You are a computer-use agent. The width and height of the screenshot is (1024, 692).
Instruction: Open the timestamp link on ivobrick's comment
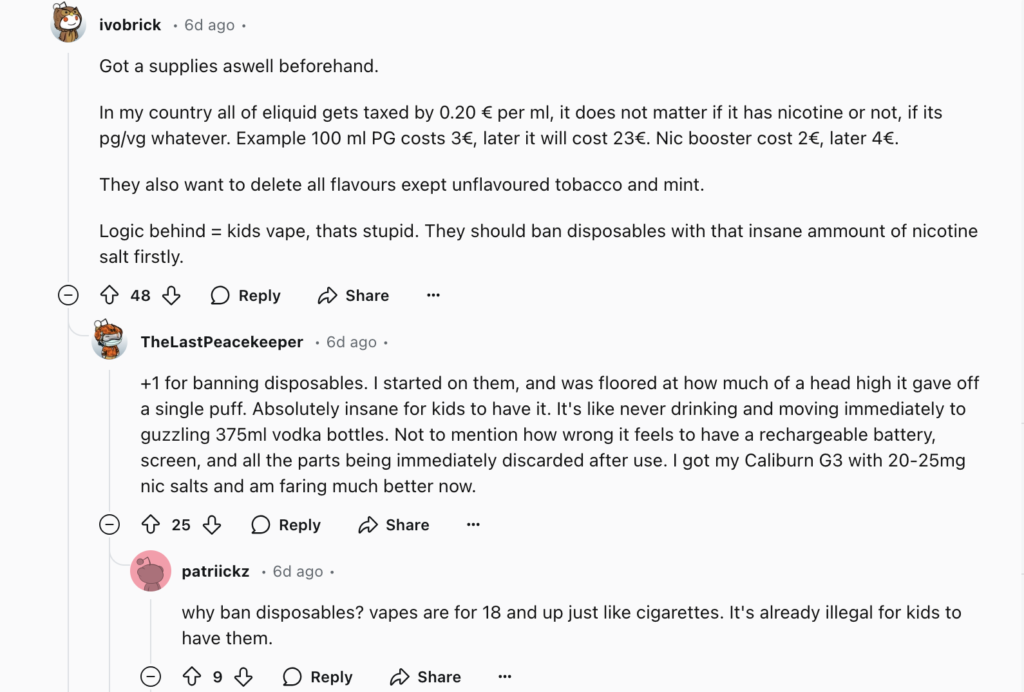(208, 25)
